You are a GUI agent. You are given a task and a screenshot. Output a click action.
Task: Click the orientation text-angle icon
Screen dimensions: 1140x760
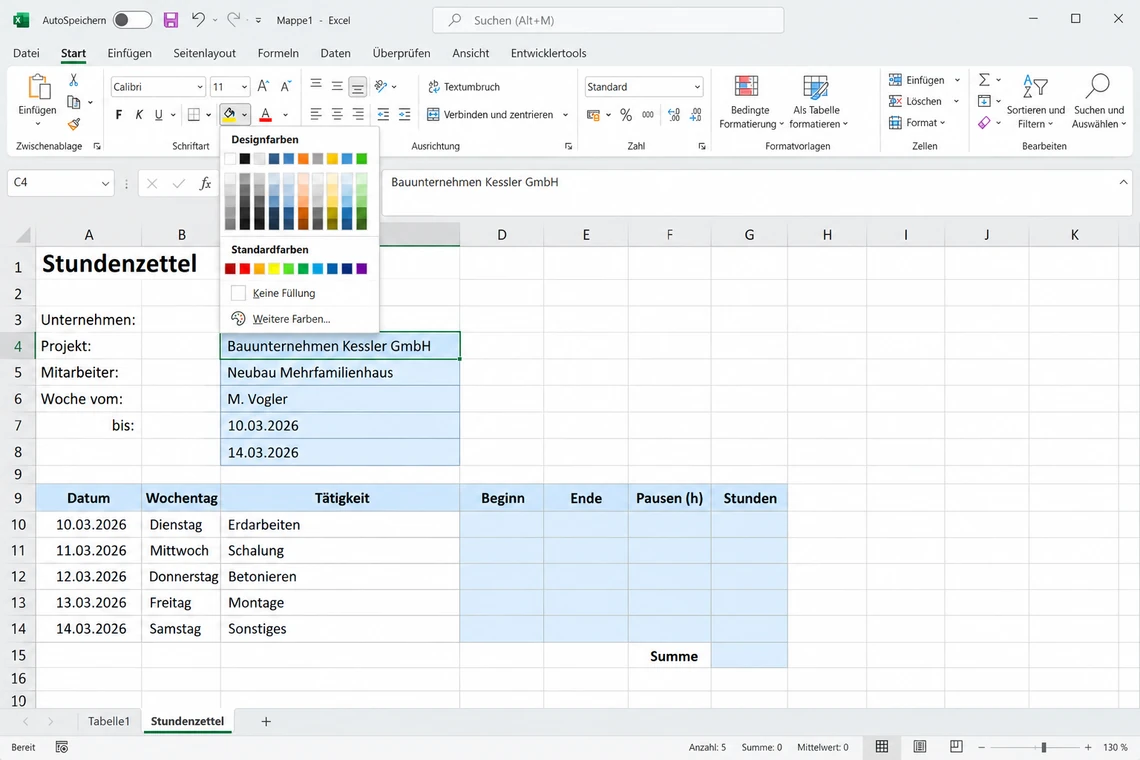[x=380, y=87]
